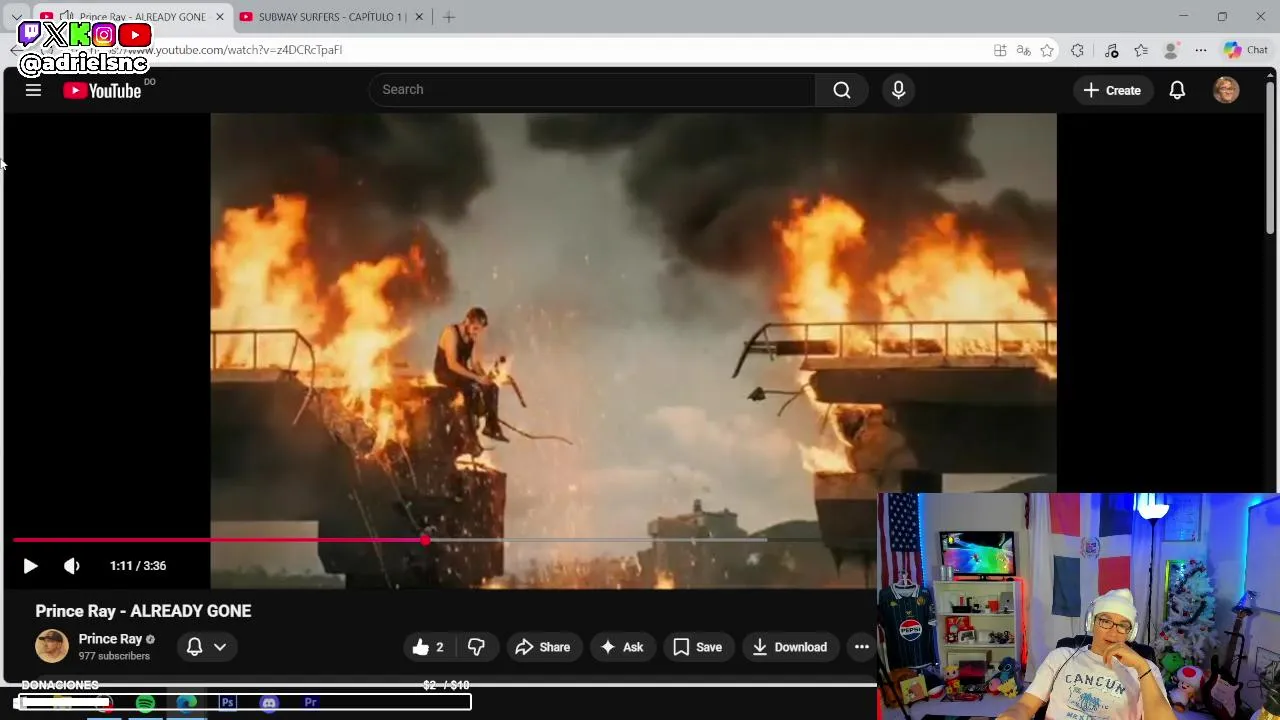Image resolution: width=1280 pixels, height=720 pixels.
Task: Mute the video with the speaker icon
Action: tap(72, 566)
